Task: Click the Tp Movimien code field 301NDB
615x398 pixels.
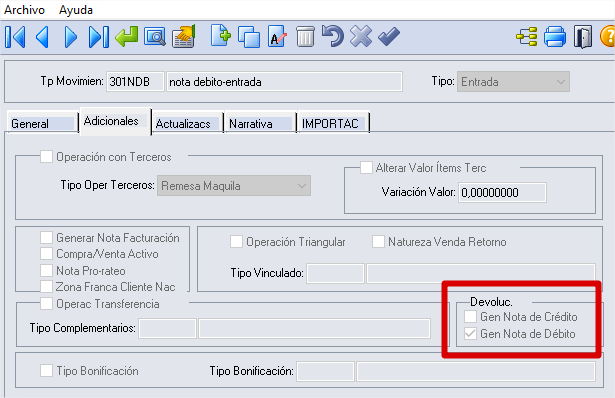Action: pos(135,82)
